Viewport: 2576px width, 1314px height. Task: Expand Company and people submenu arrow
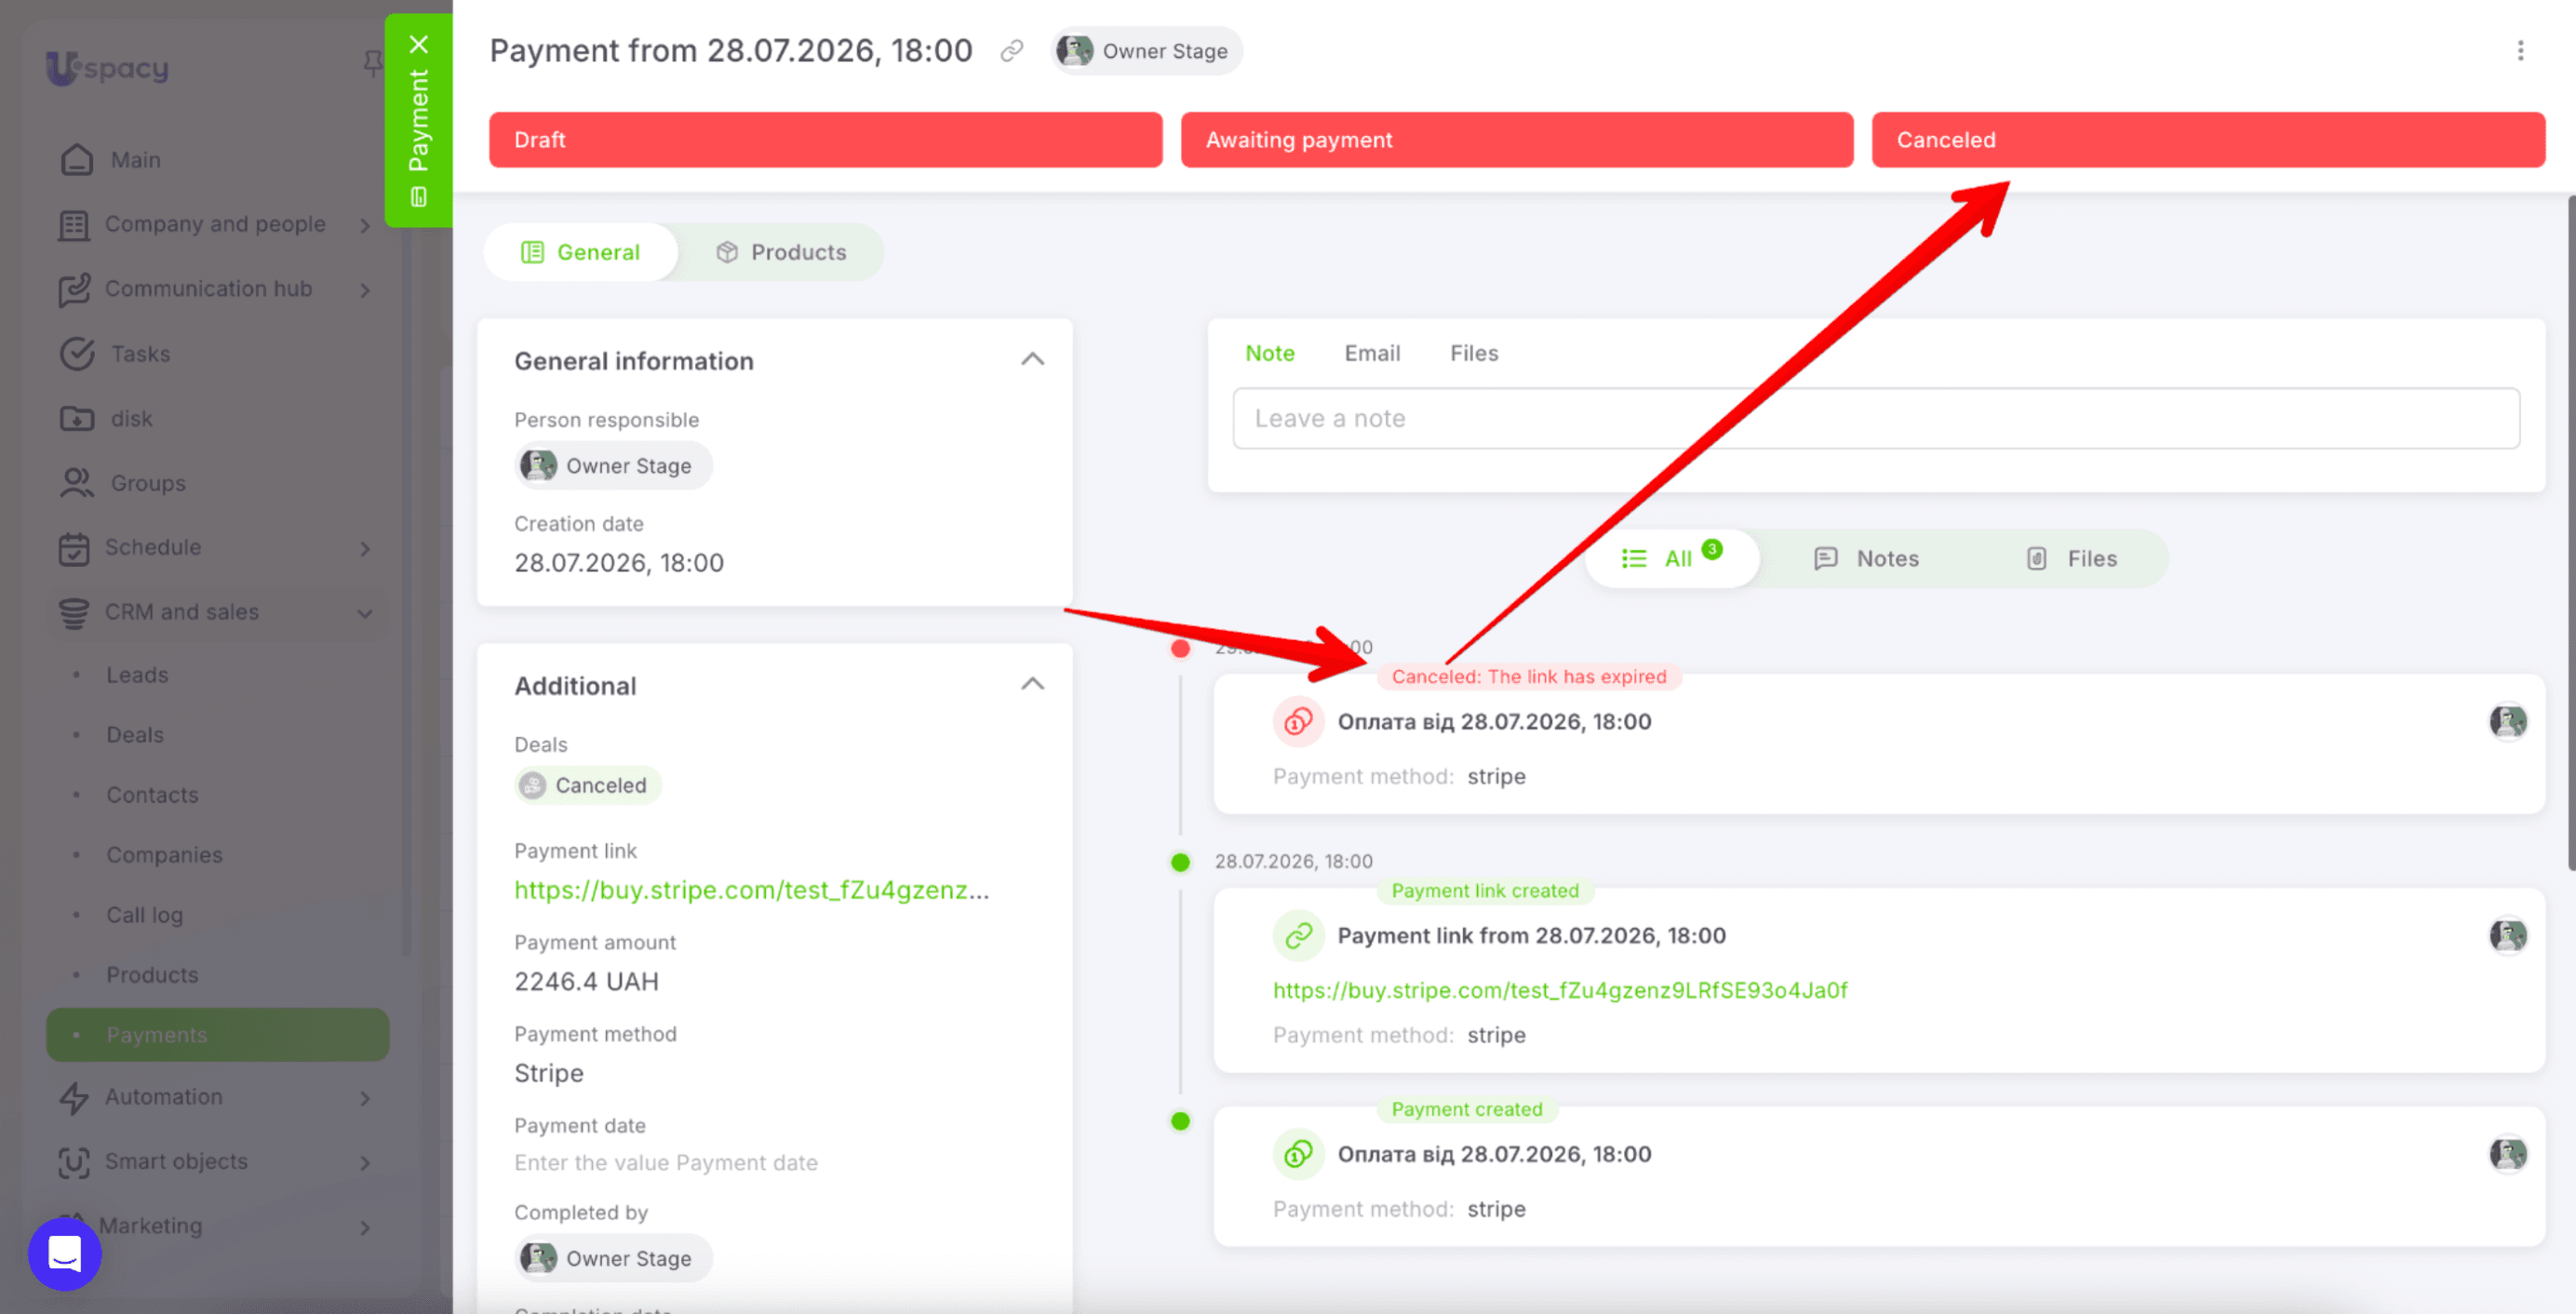coord(365,226)
